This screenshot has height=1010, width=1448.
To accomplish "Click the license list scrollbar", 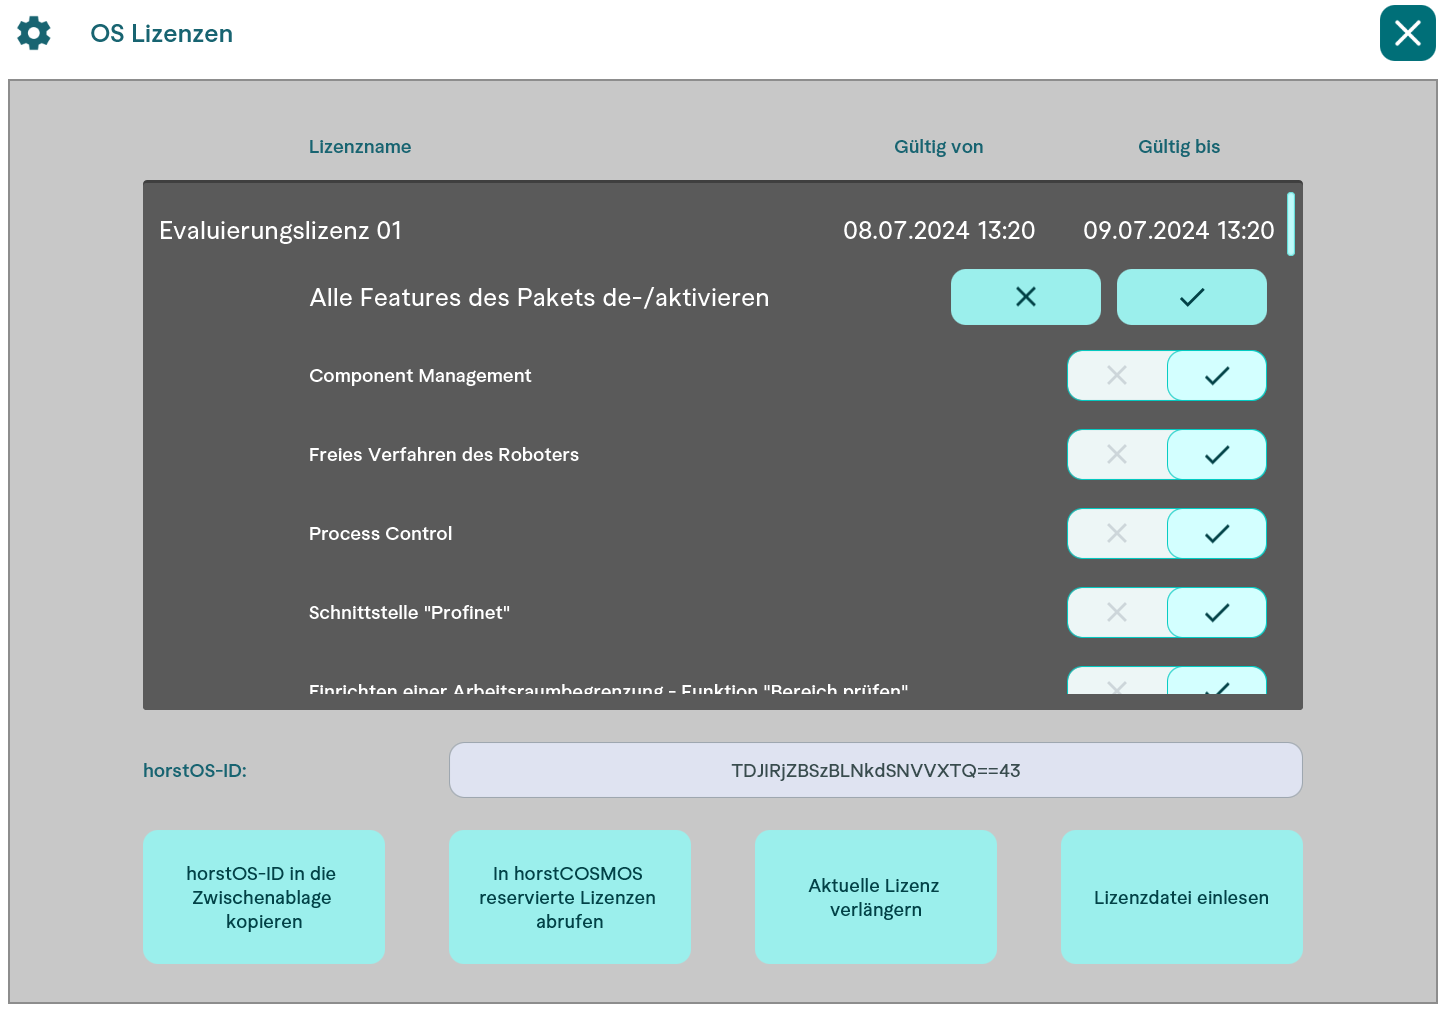I will pos(1291,225).
